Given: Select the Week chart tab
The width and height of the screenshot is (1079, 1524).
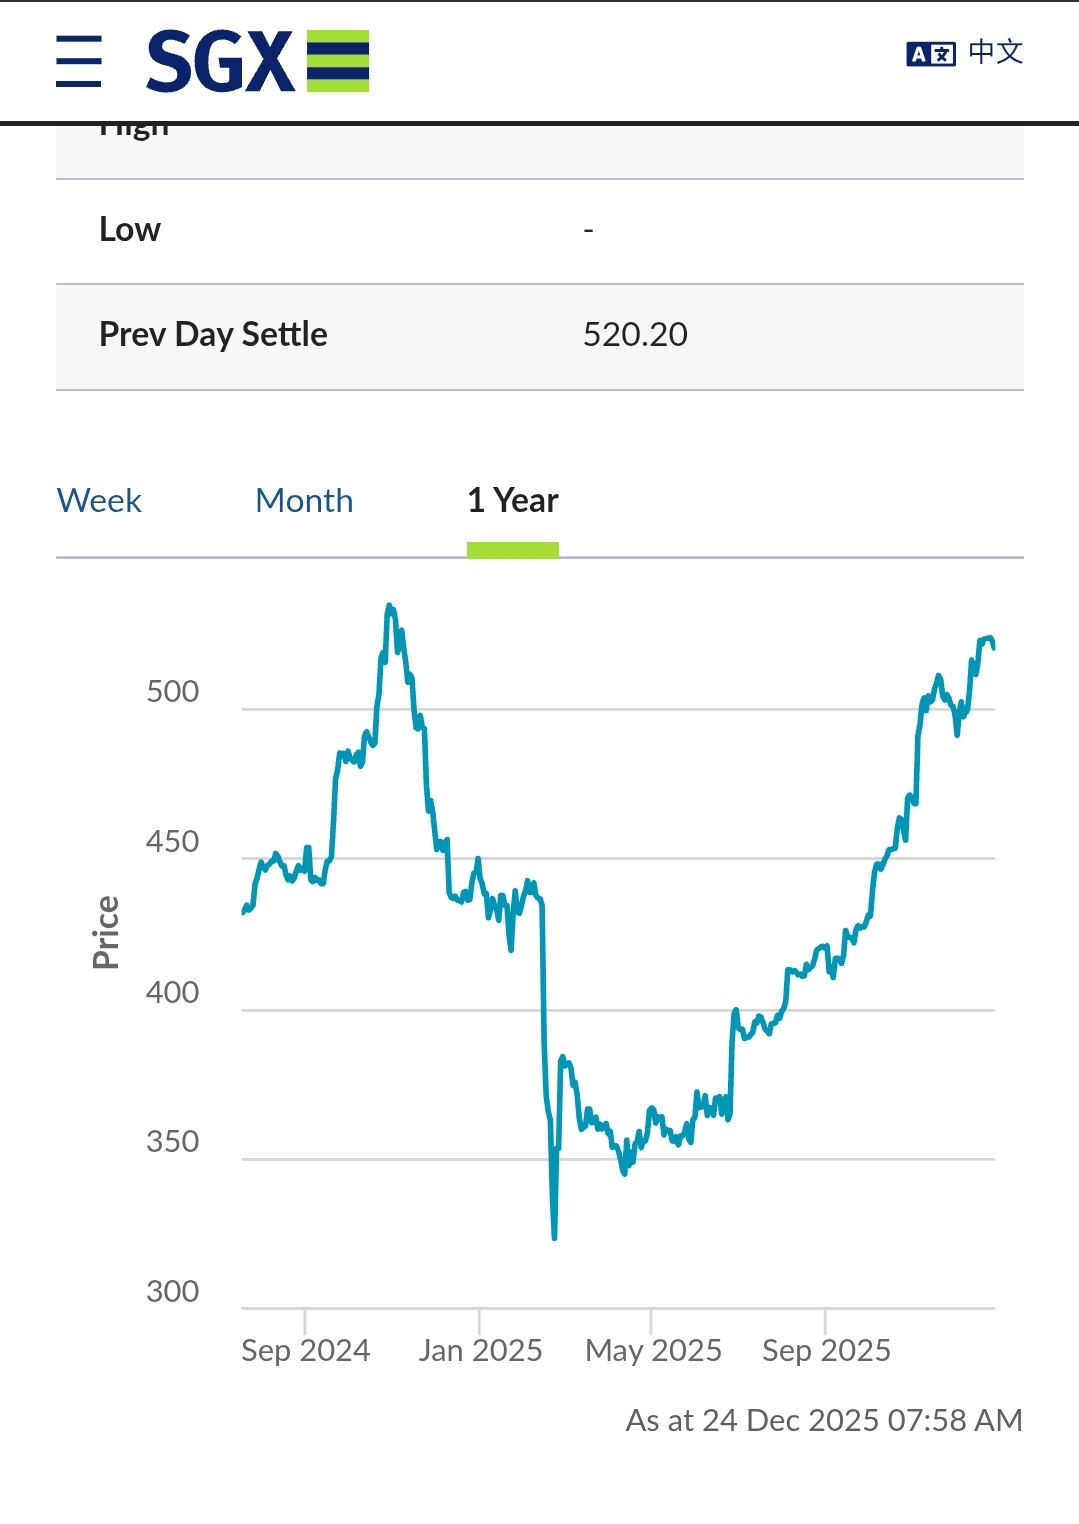Looking at the screenshot, I should tap(99, 500).
